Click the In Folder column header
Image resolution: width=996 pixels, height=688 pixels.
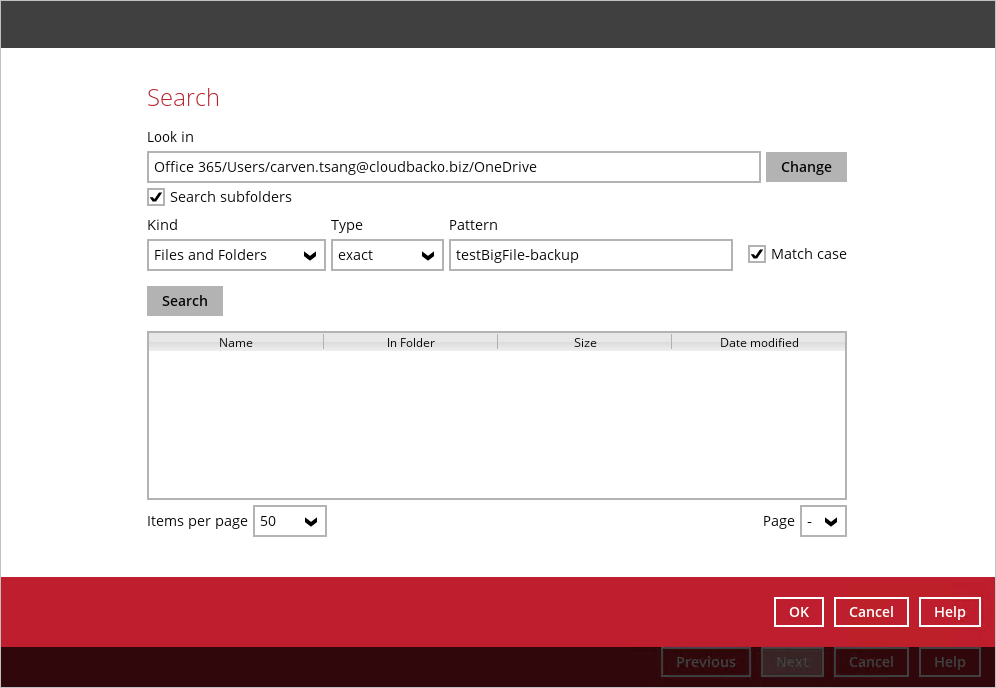[x=410, y=342]
